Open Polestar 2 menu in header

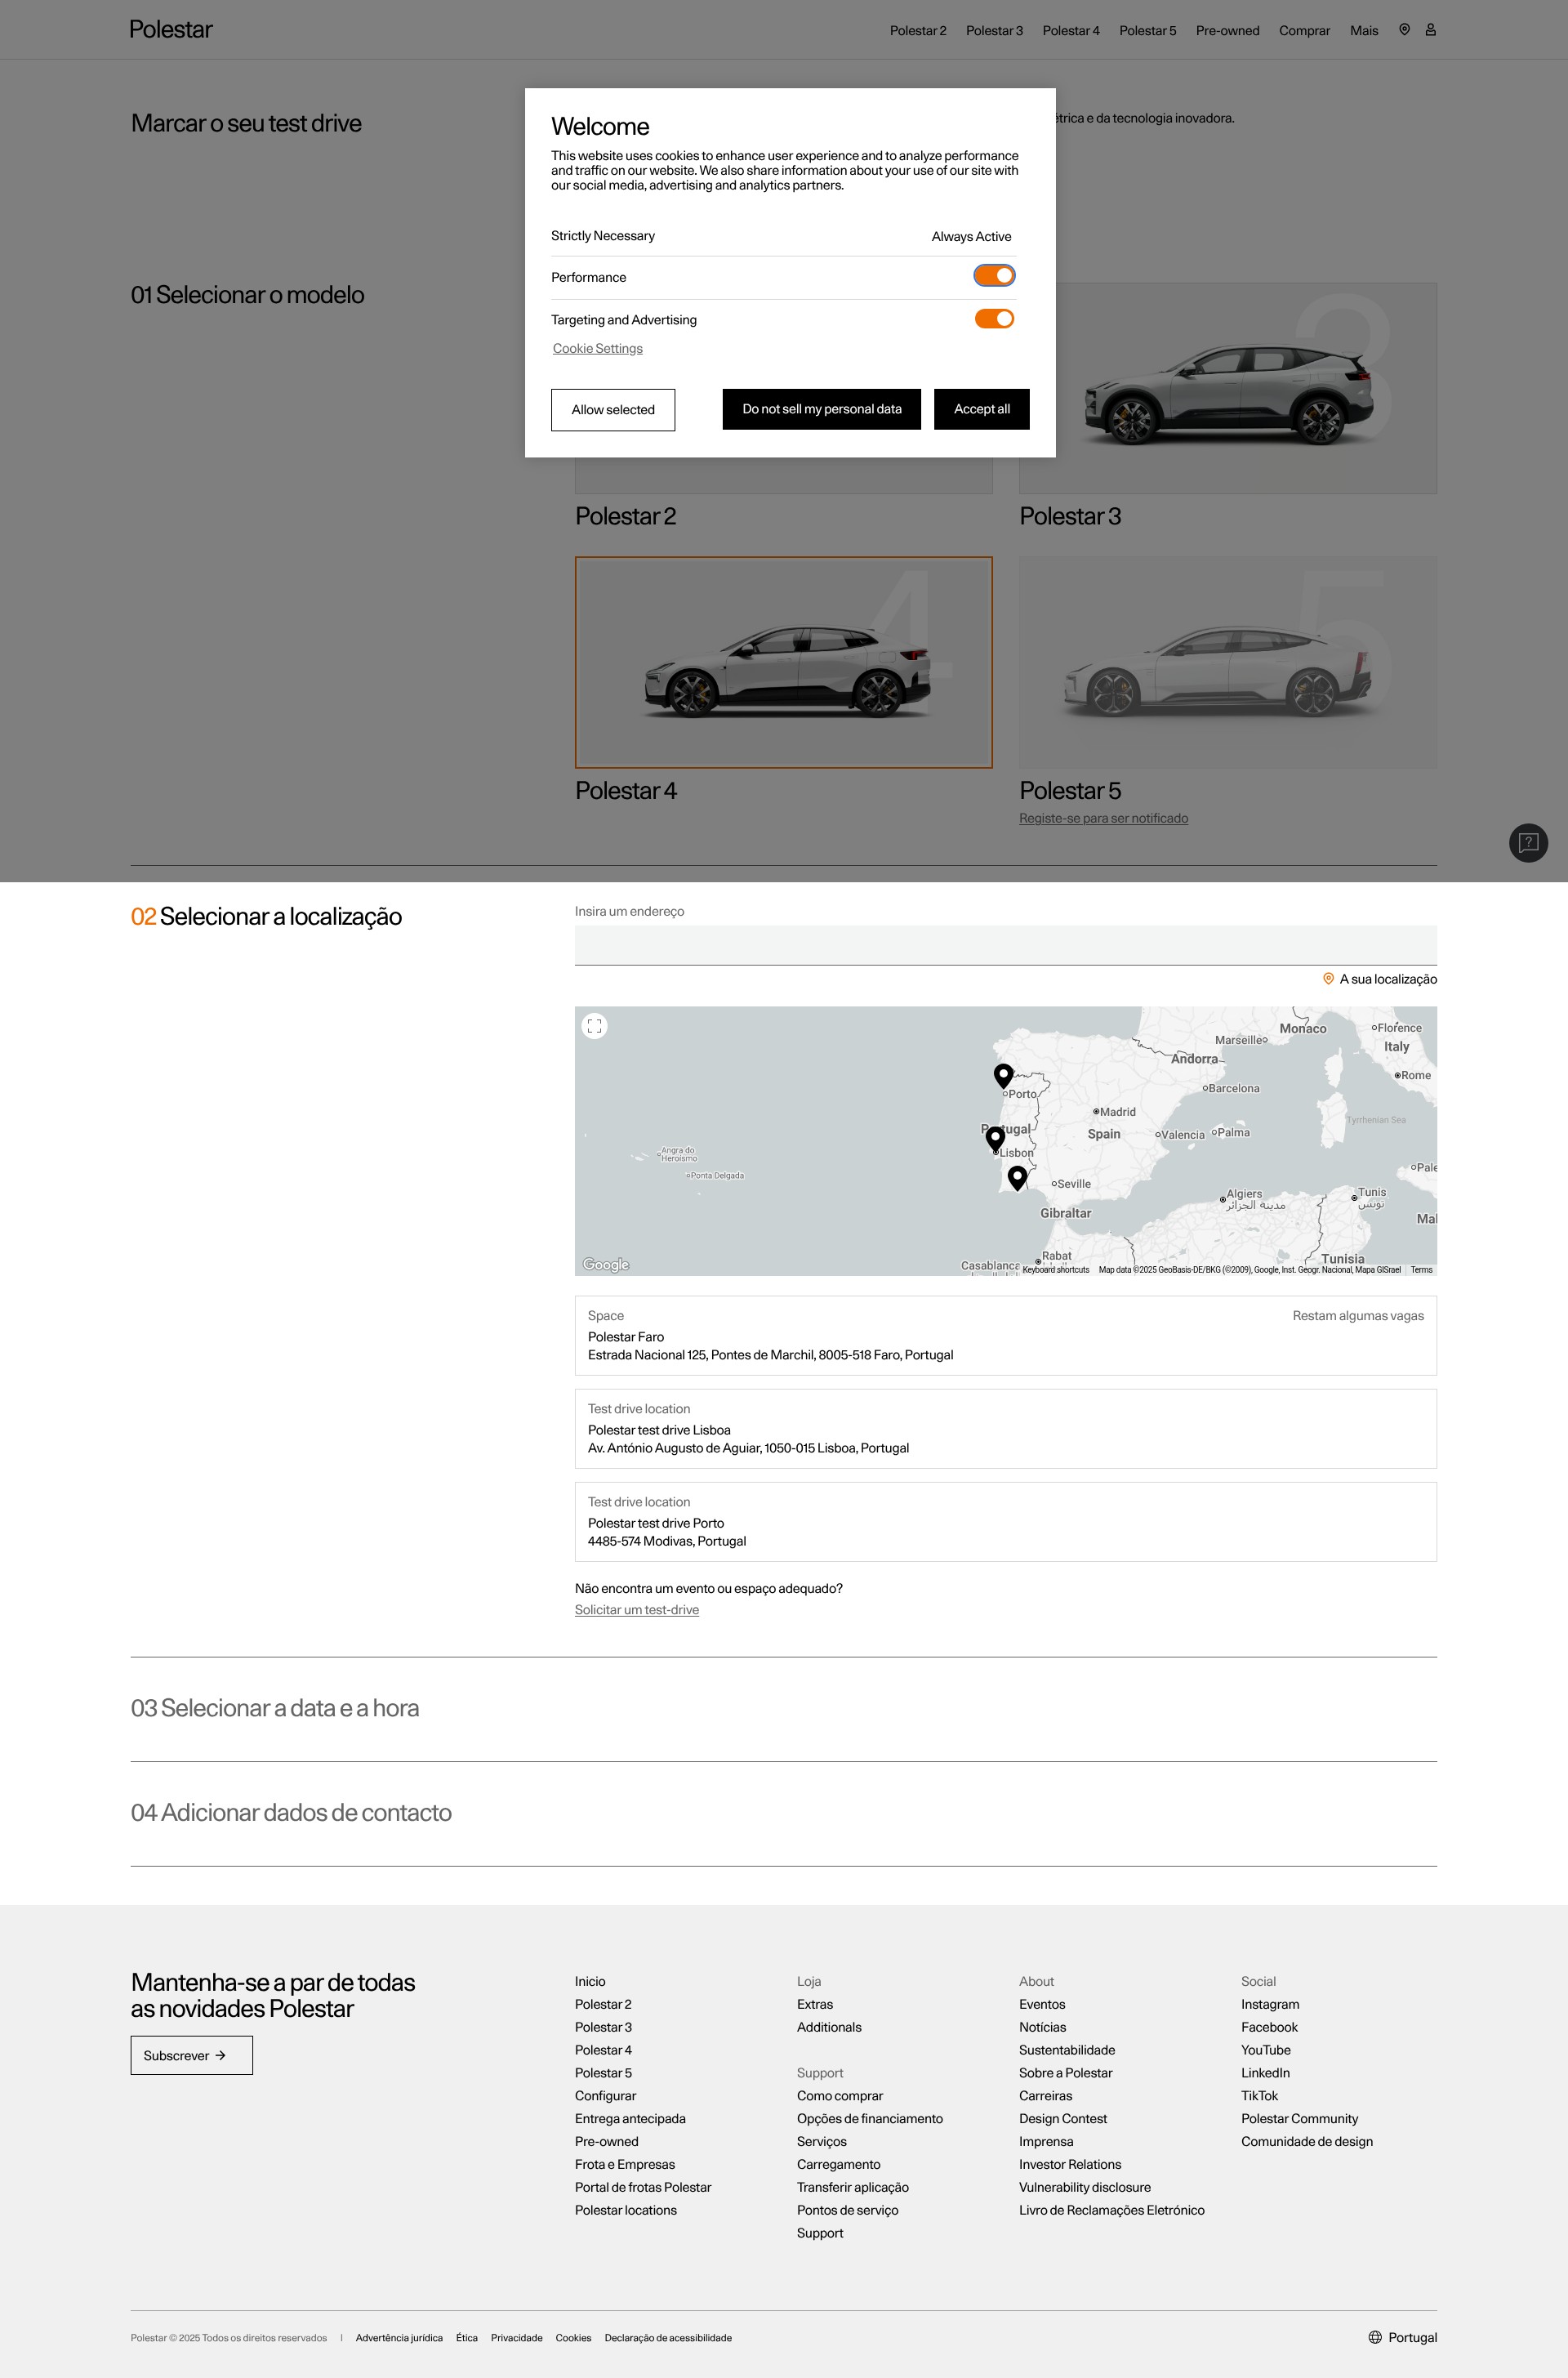pyautogui.click(x=918, y=31)
